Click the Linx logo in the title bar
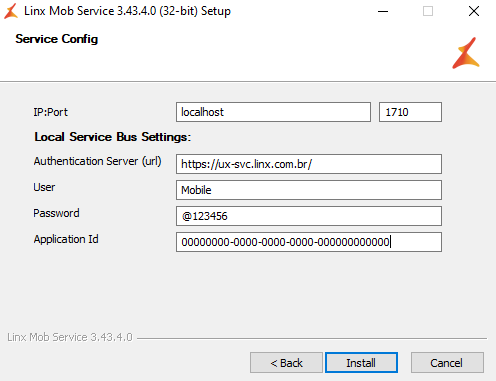Image resolution: width=496 pixels, height=381 pixels. (11, 11)
